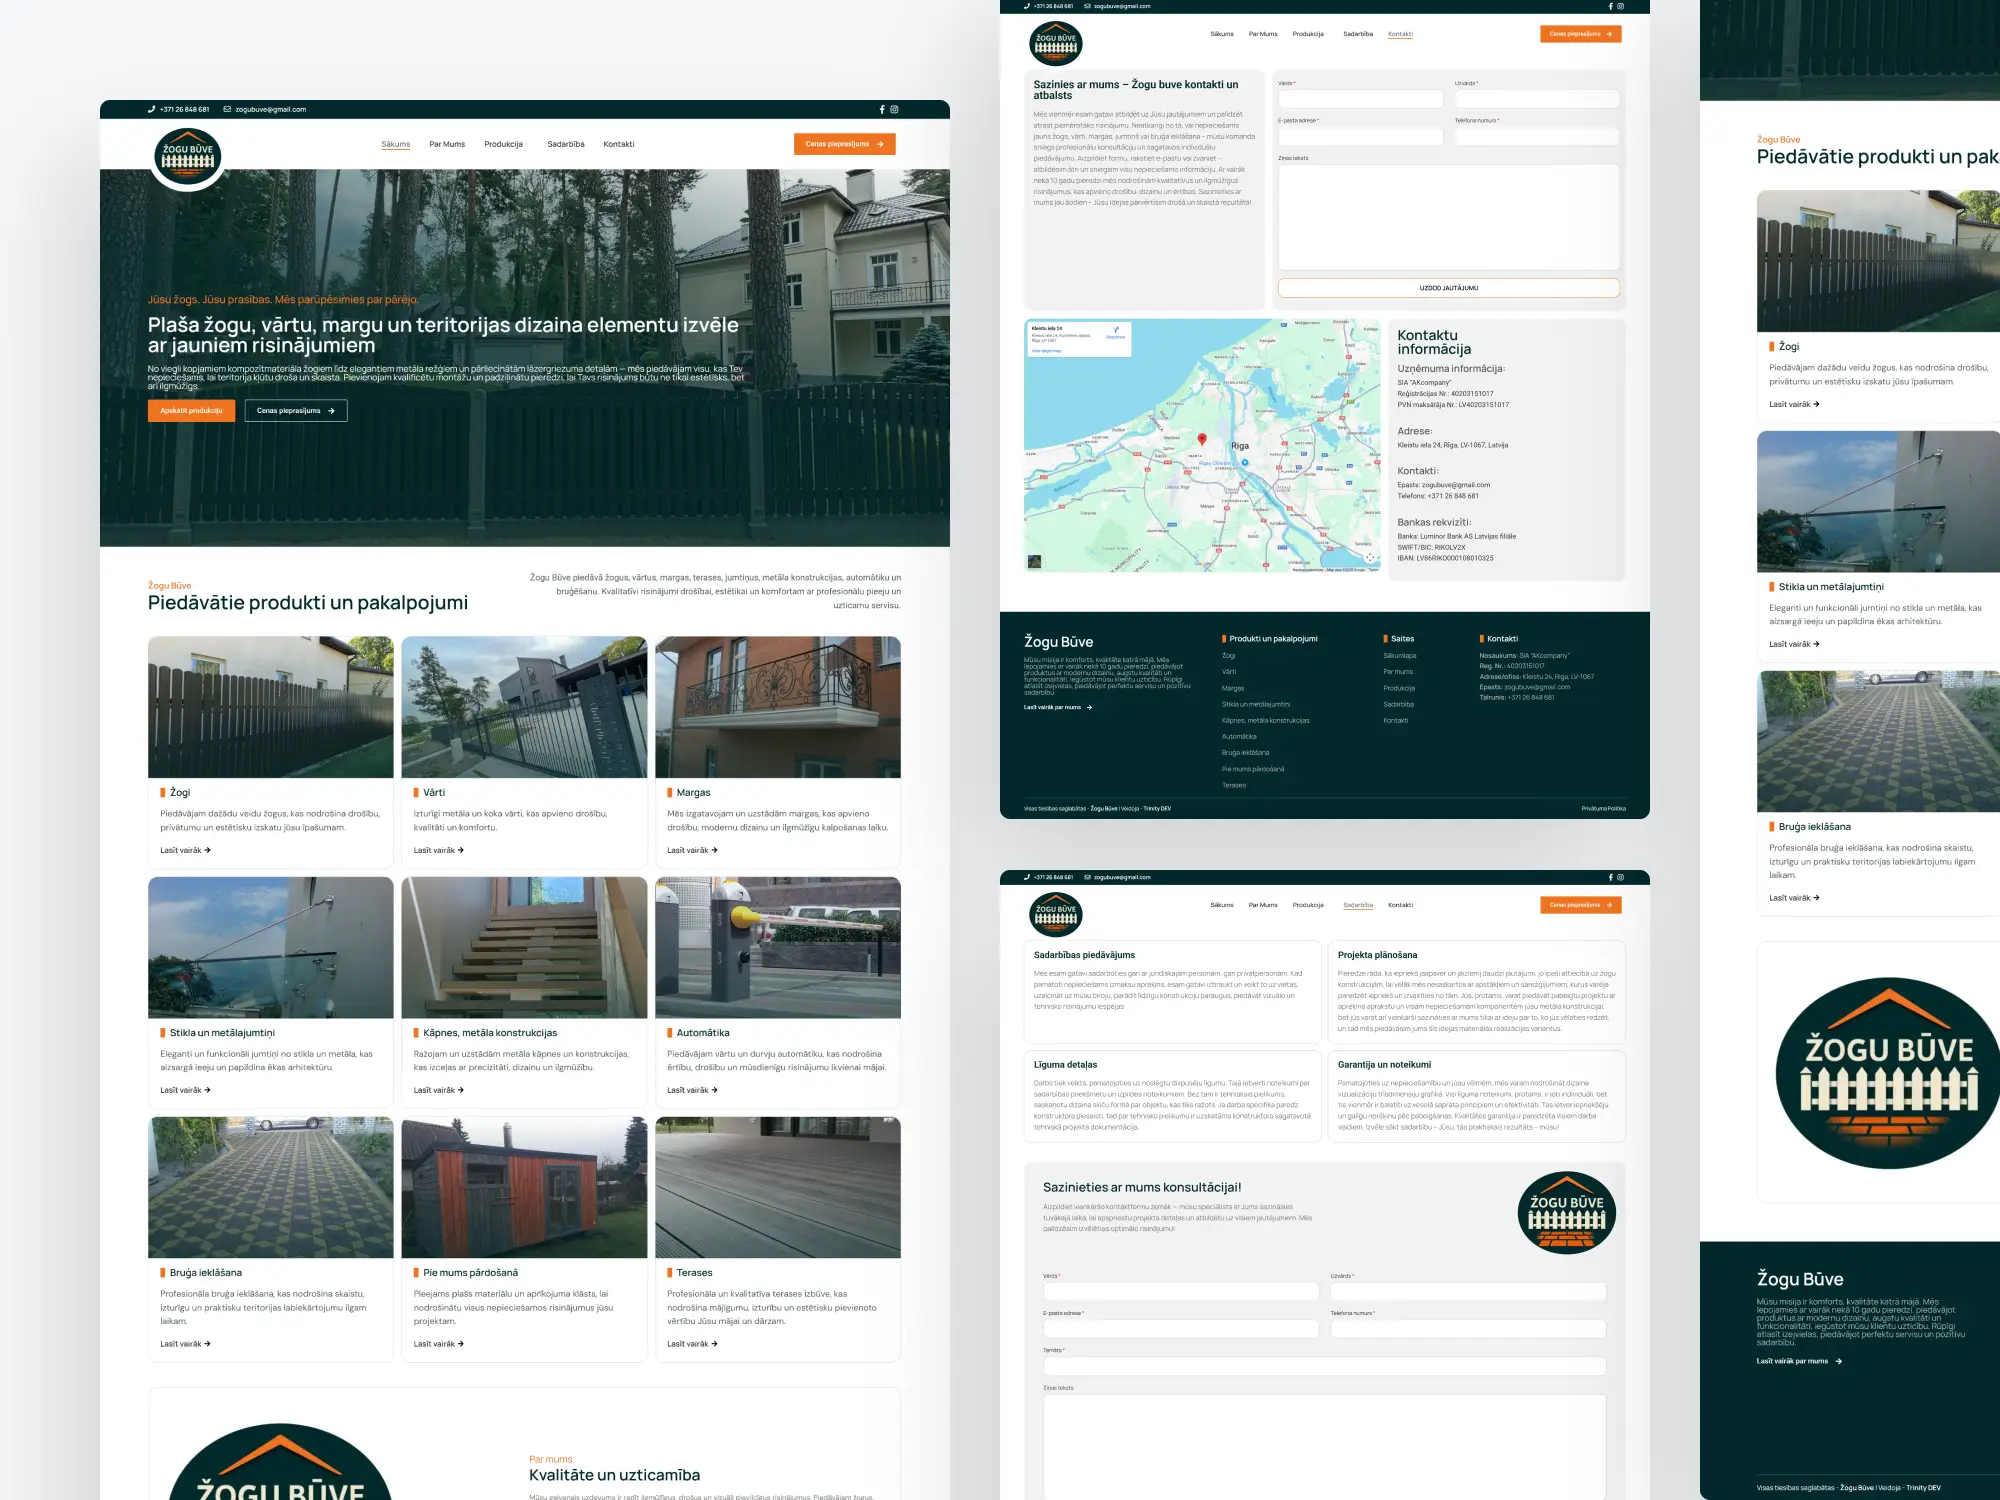
Task: Click the red location pin near Riga
Action: tap(1203, 440)
